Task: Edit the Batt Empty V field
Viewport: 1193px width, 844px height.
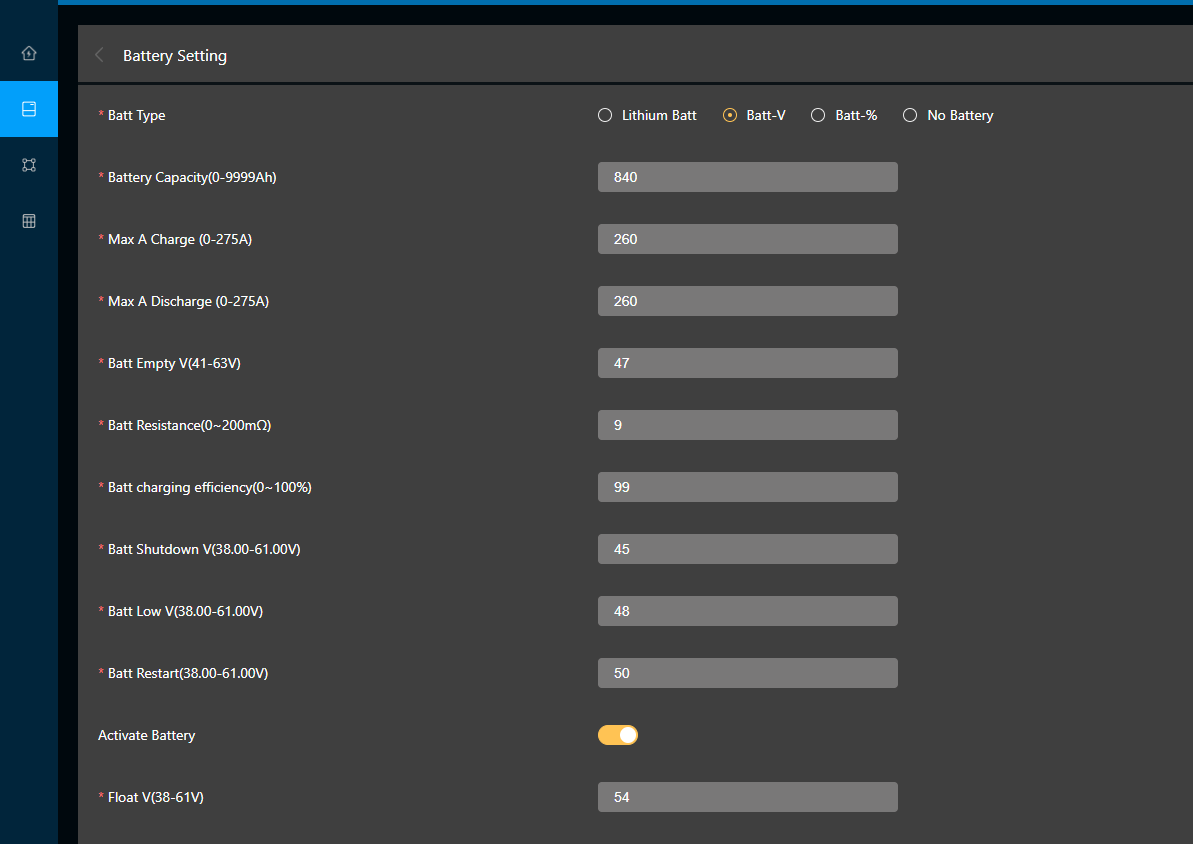Action: [748, 363]
